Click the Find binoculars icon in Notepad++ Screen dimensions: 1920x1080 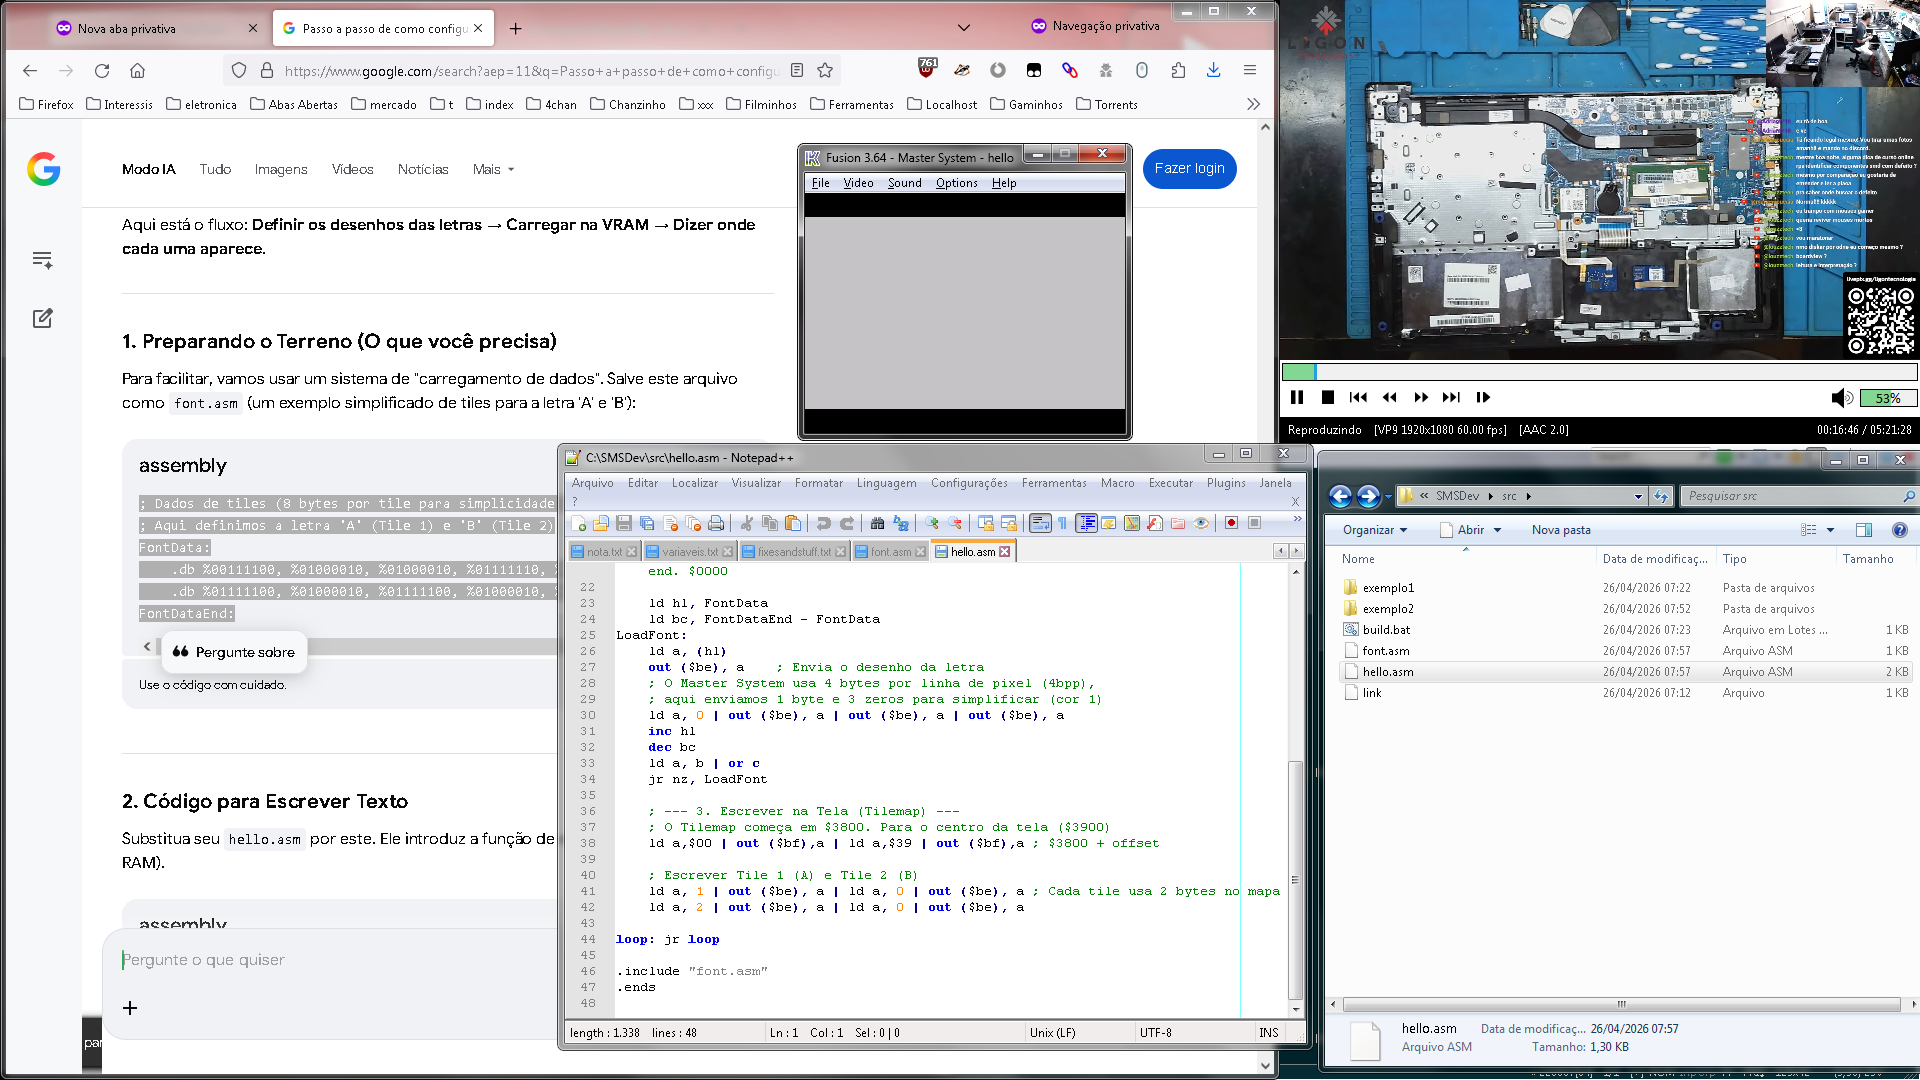tap(877, 523)
